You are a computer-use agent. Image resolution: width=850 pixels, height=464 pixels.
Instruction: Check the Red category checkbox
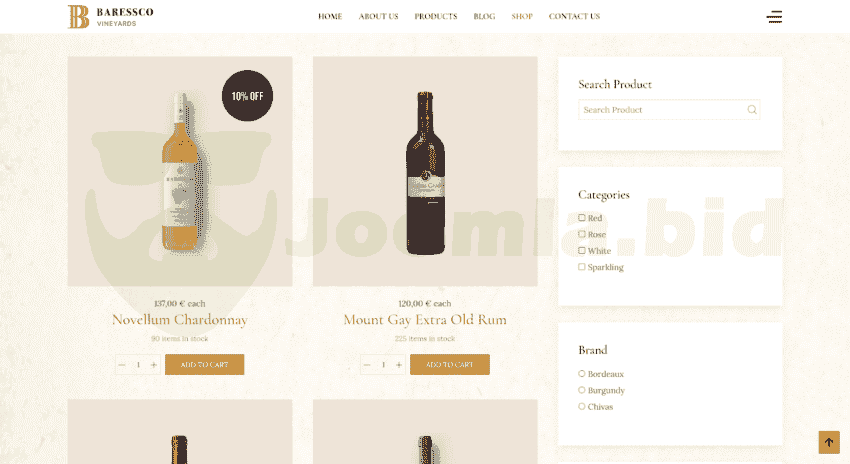[582, 217]
